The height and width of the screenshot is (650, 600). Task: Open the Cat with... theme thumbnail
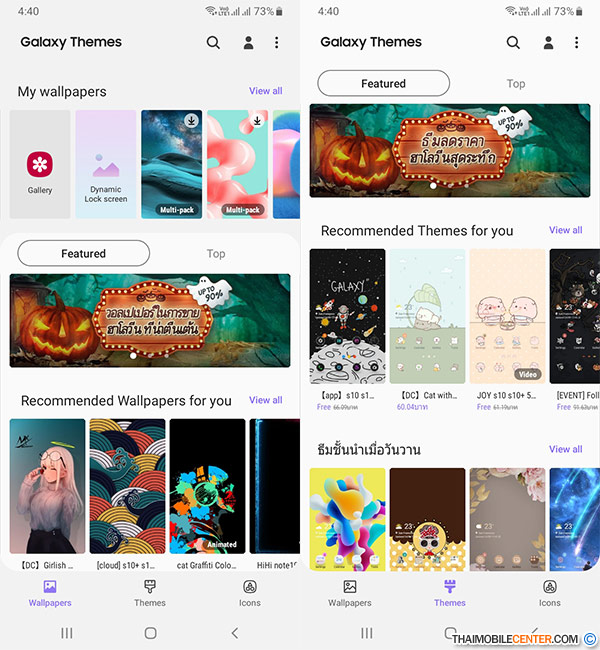tap(427, 315)
